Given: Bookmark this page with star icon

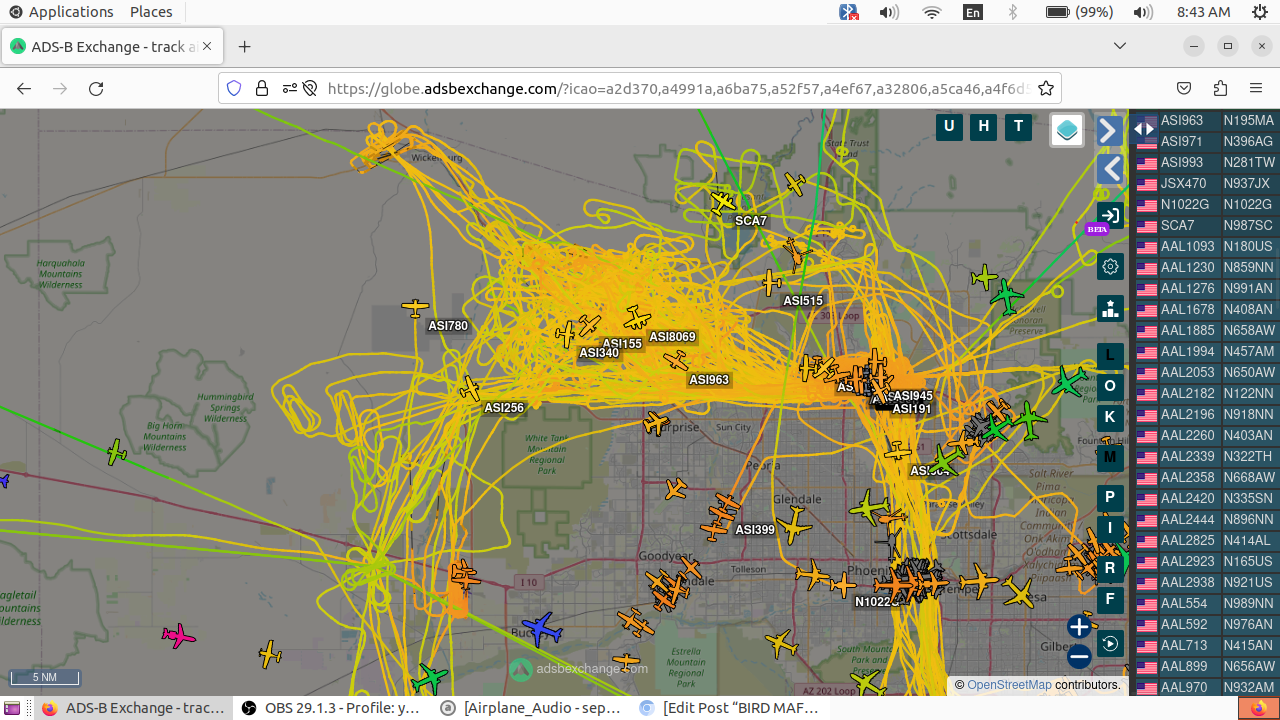Looking at the screenshot, I should pos(1046,88).
